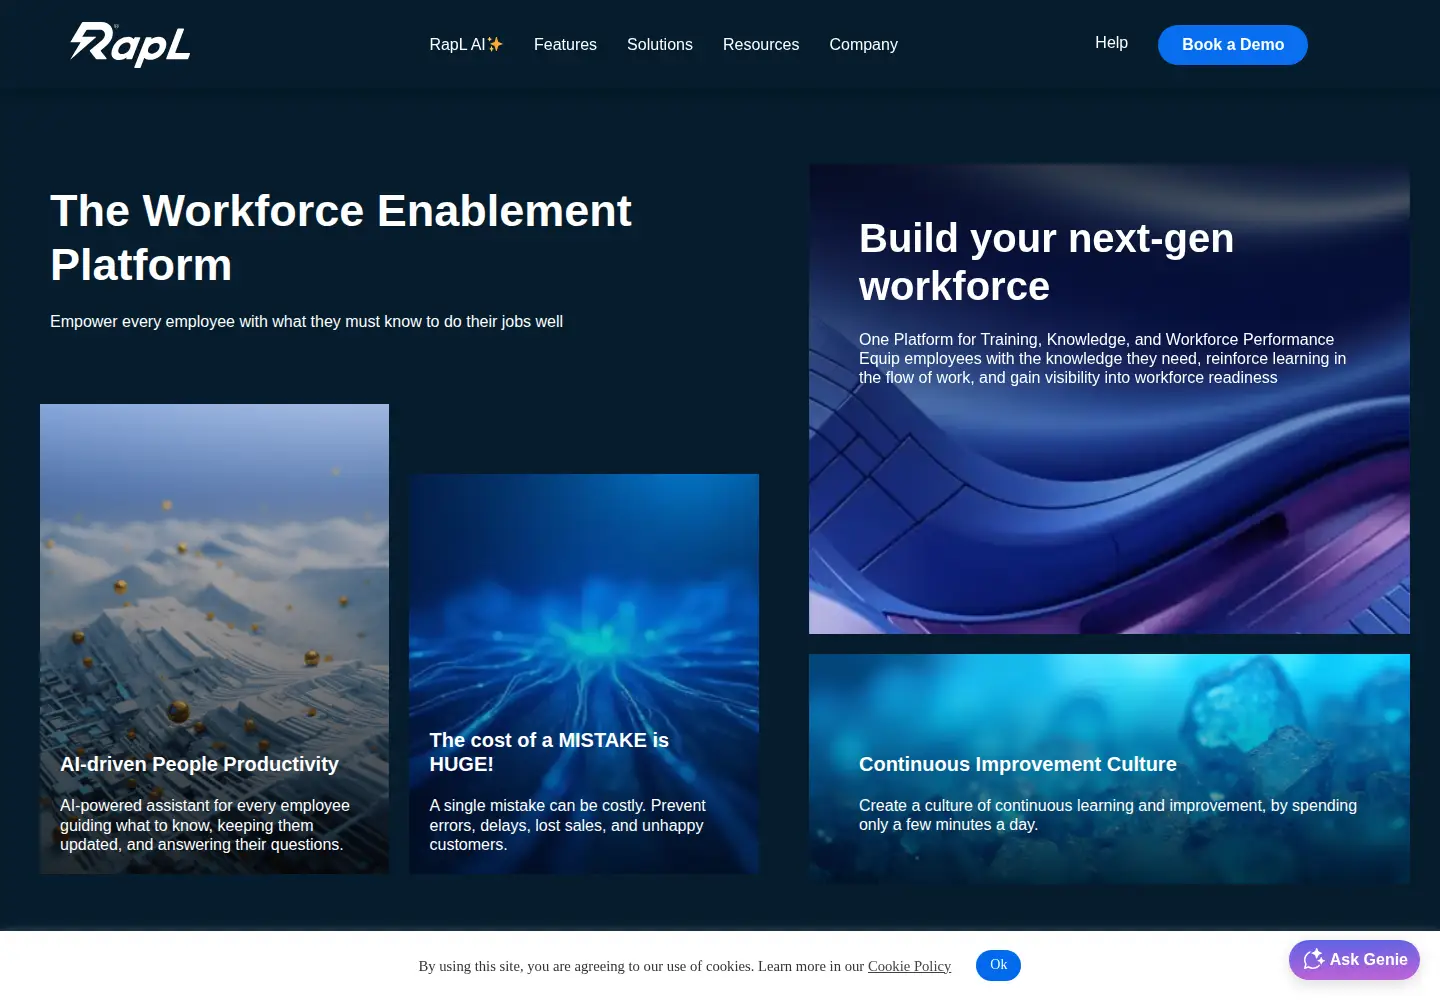Viewport: 1440px width, 1000px height.
Task: Open the RapL AI menu item
Action: click(x=466, y=44)
